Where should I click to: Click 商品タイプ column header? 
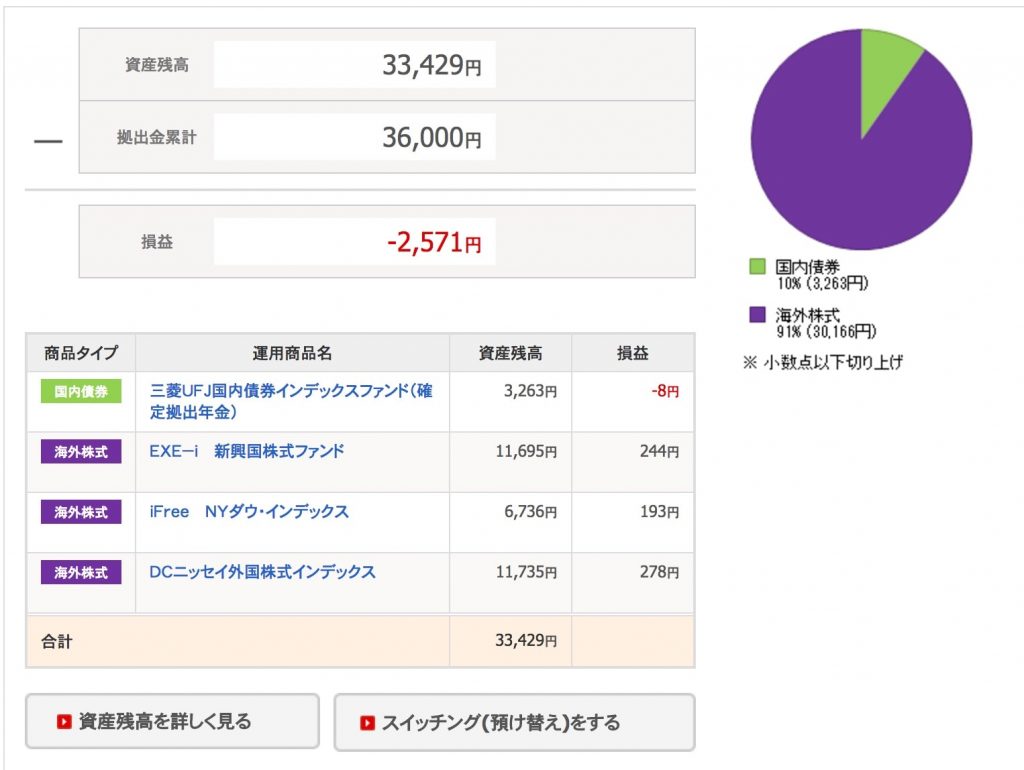81,353
